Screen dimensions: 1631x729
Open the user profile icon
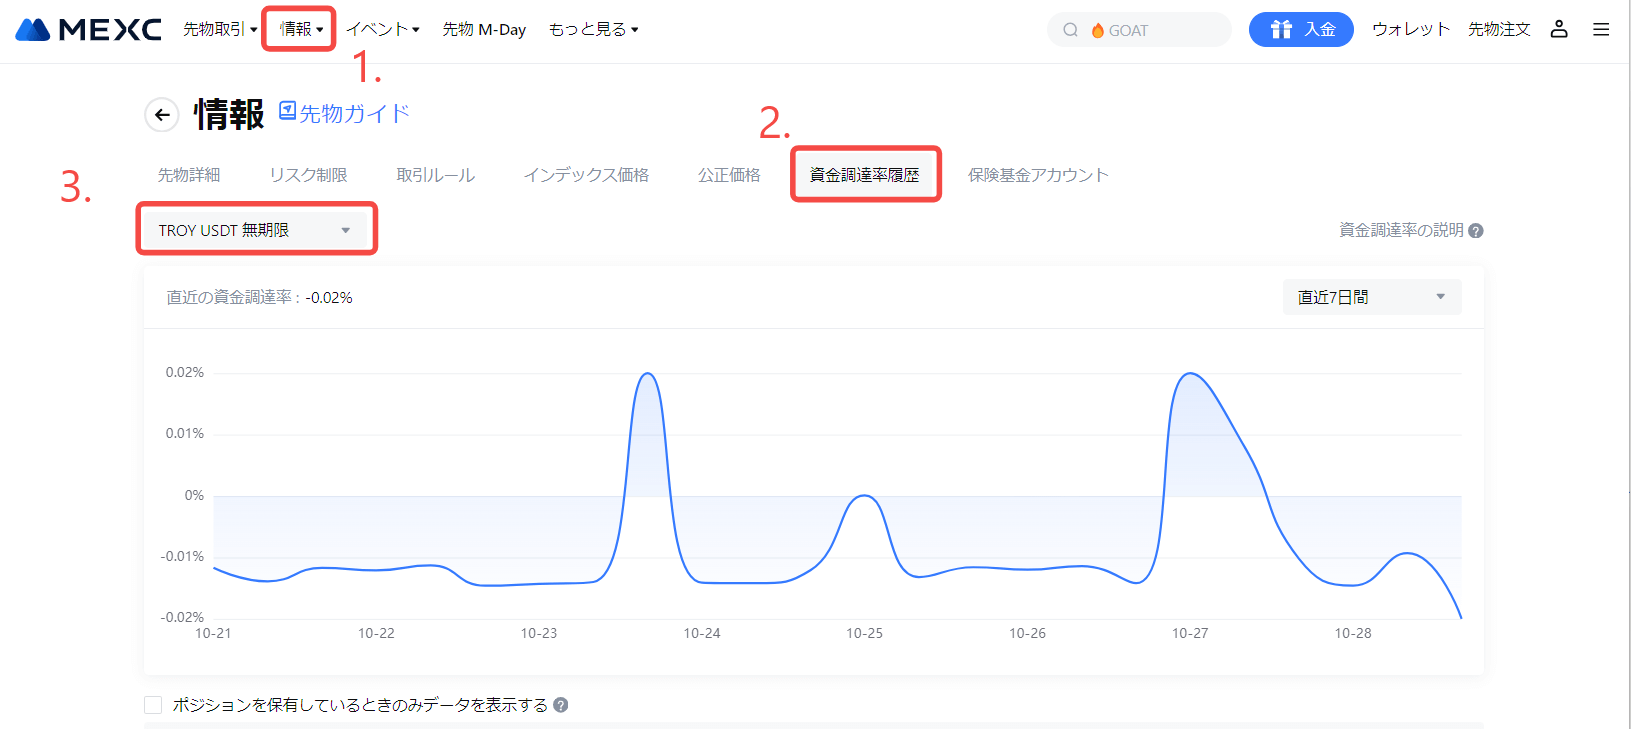click(x=1558, y=30)
